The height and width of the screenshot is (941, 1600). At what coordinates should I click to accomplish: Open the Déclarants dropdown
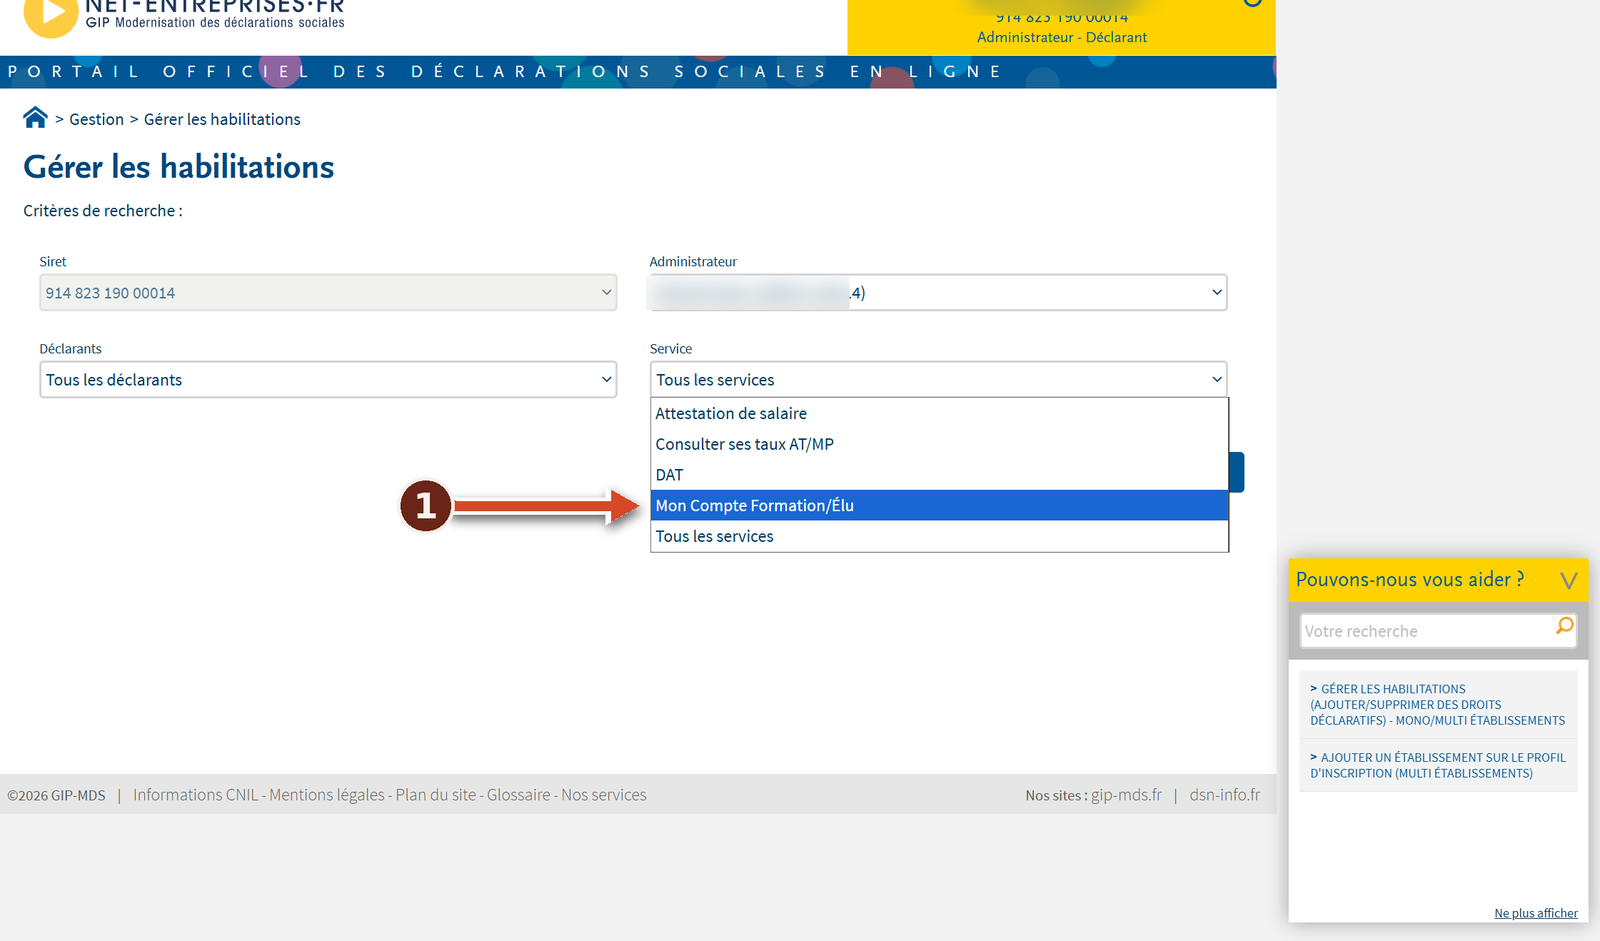[328, 380]
